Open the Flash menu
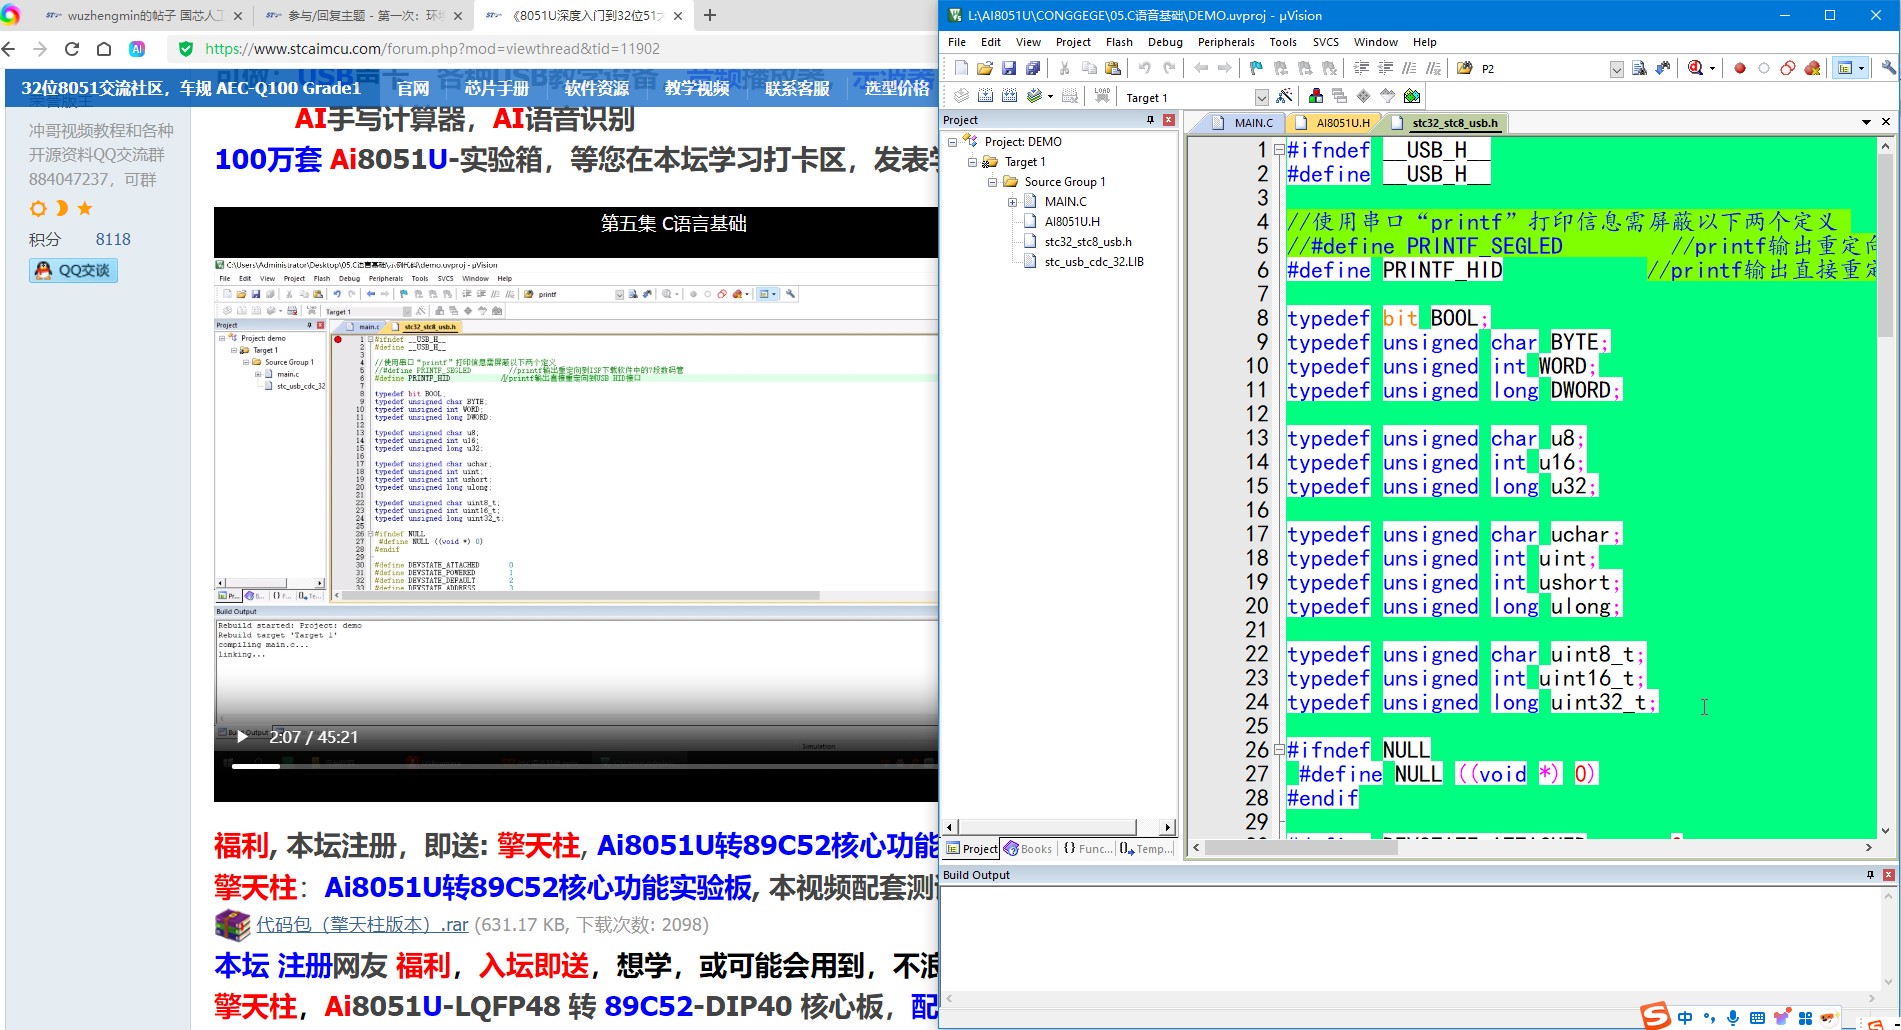Viewport: 1901px width, 1030px height. [x=1119, y=42]
